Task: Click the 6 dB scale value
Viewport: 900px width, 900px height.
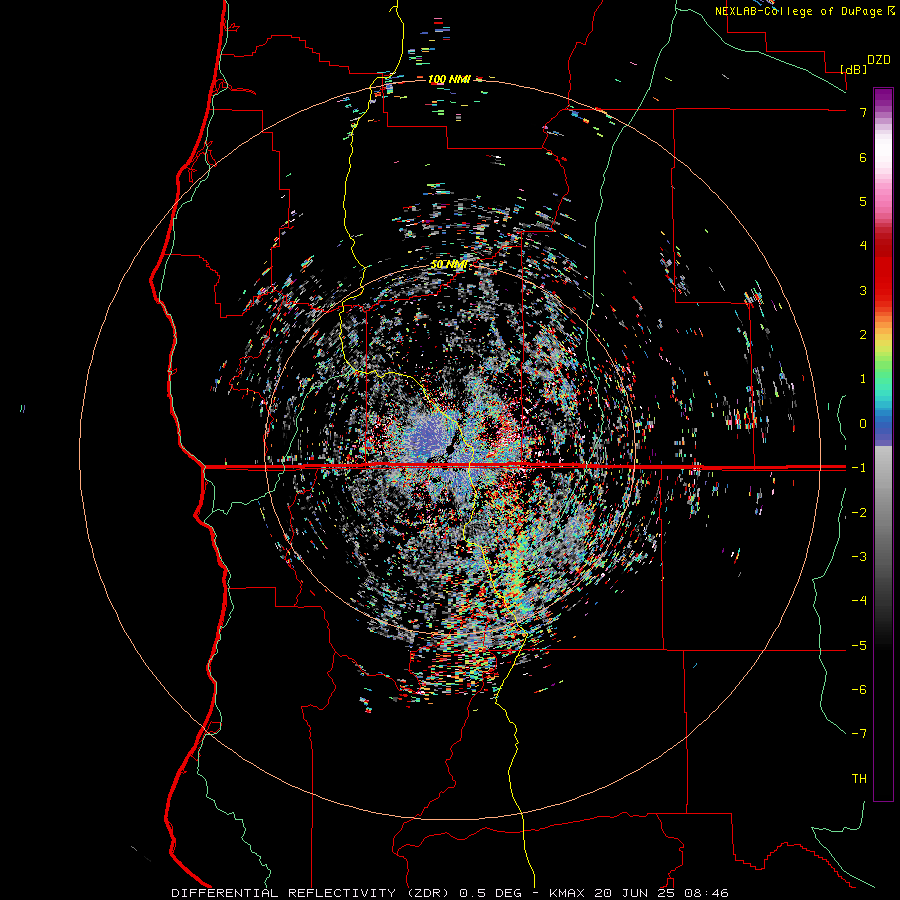Action: [x=863, y=157]
